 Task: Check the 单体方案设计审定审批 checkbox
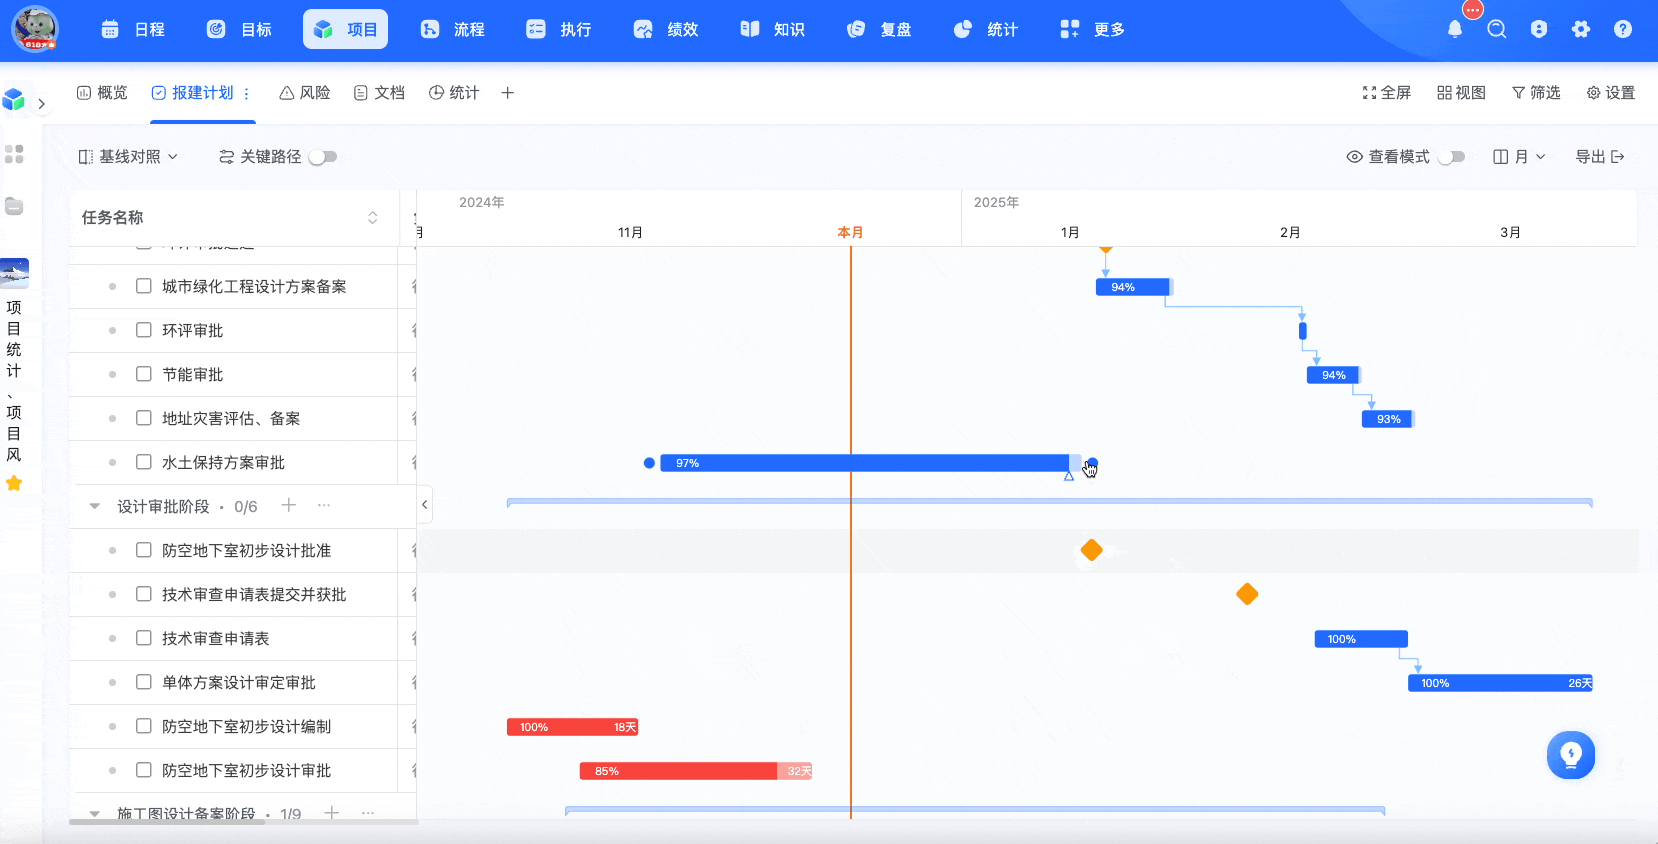(144, 682)
